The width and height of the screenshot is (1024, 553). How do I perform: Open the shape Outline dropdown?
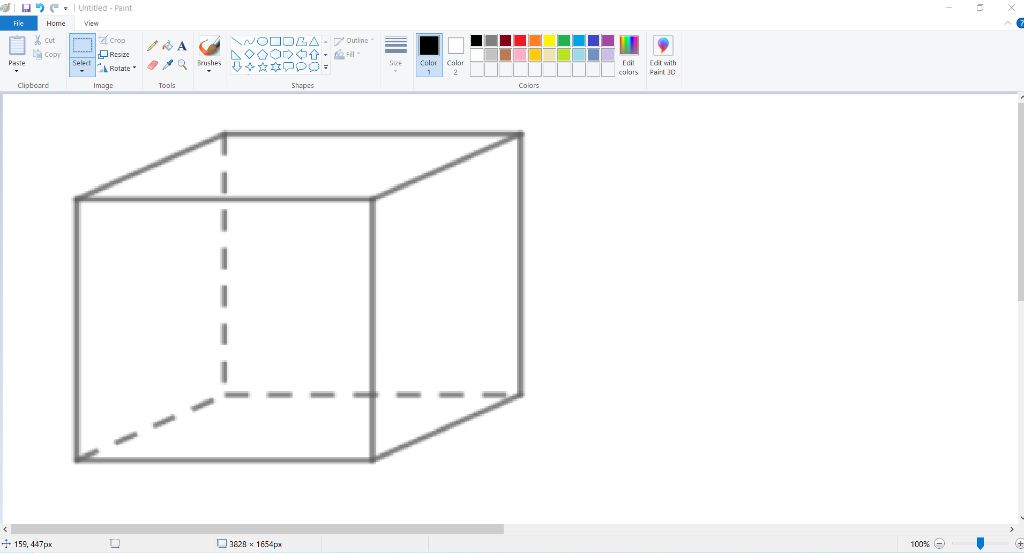pos(353,40)
